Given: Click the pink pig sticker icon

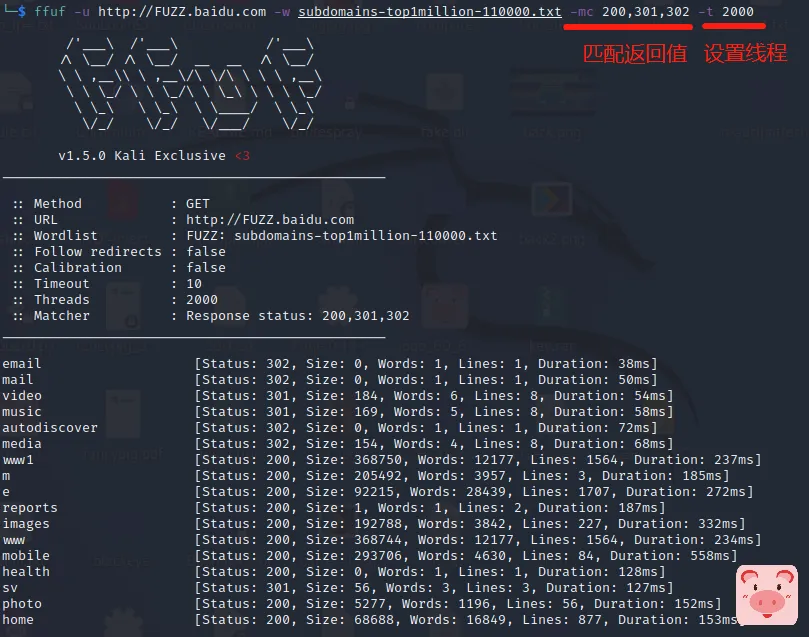Looking at the screenshot, I should point(767,595).
